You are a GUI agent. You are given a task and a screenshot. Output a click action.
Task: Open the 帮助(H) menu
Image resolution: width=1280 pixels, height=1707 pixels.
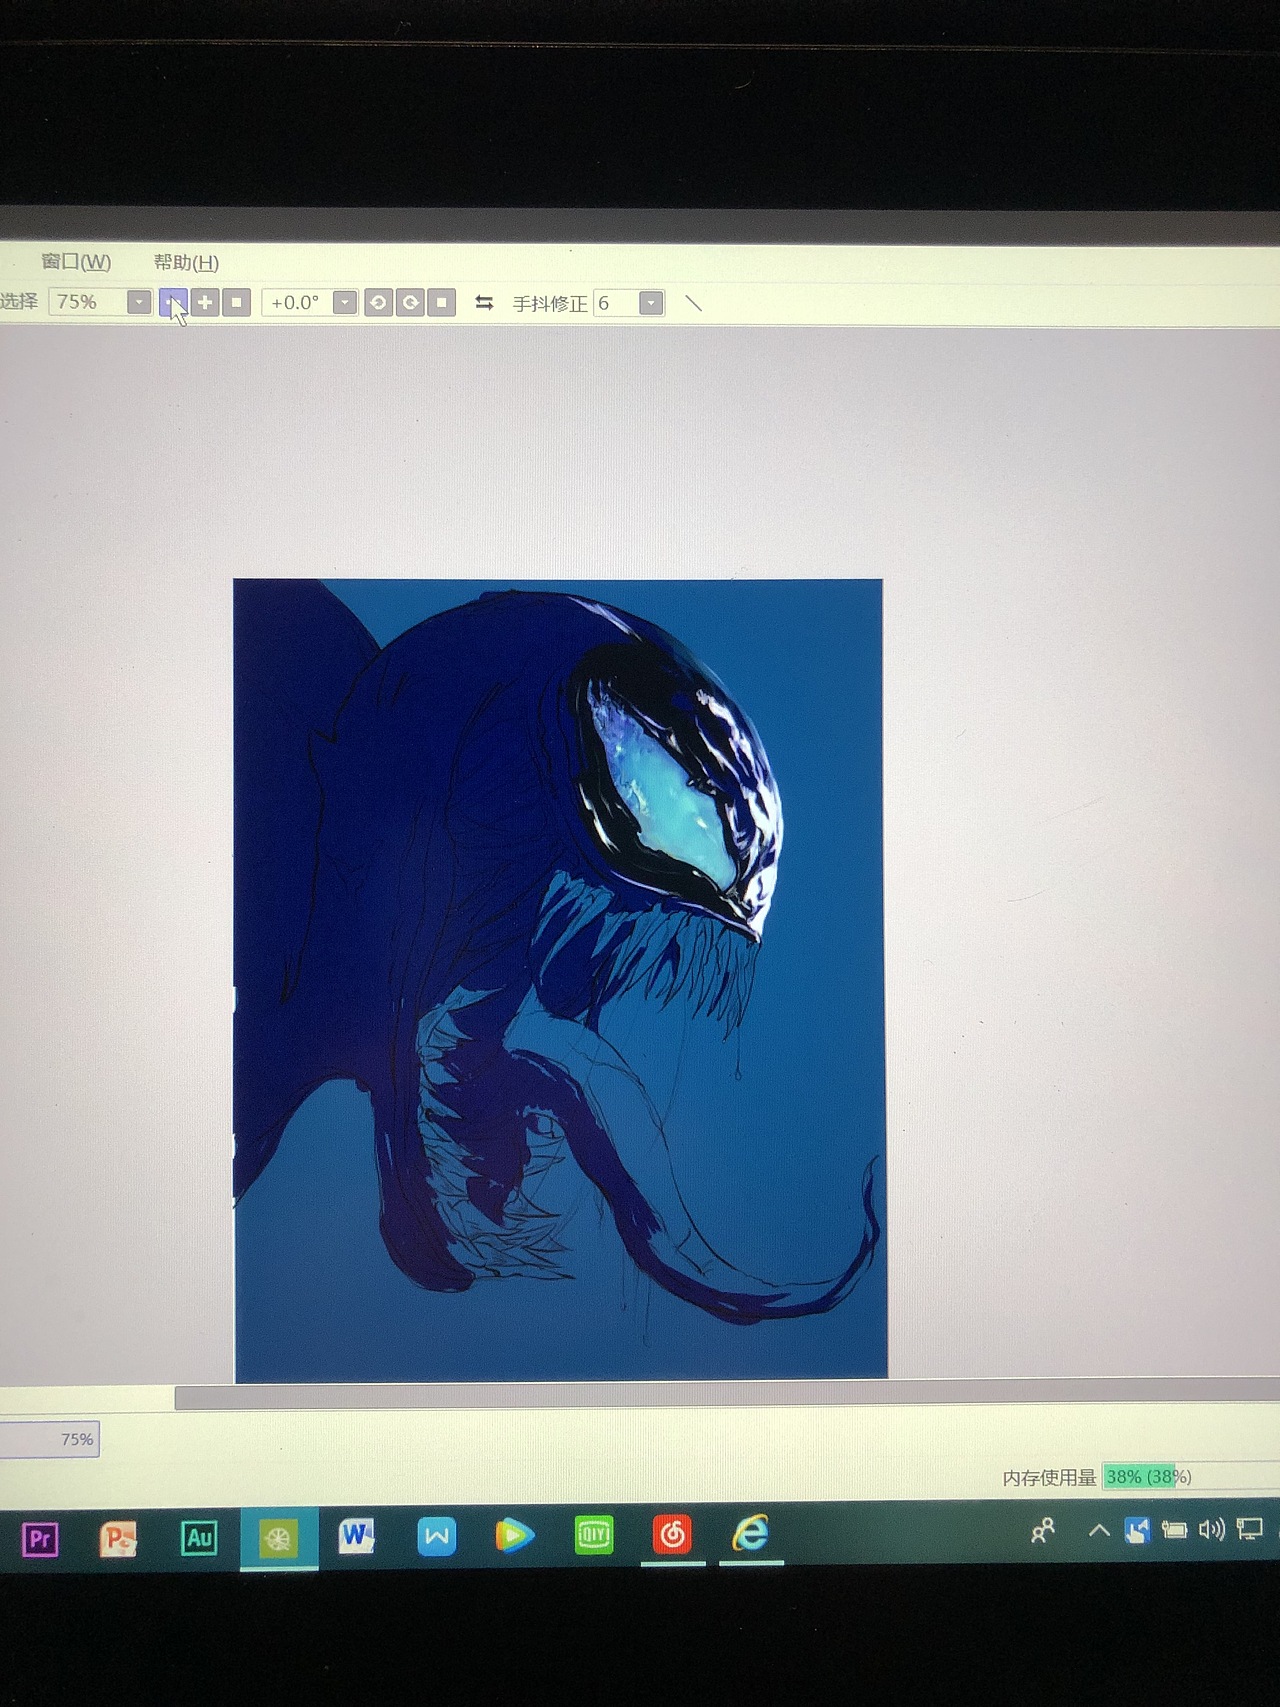(186, 263)
